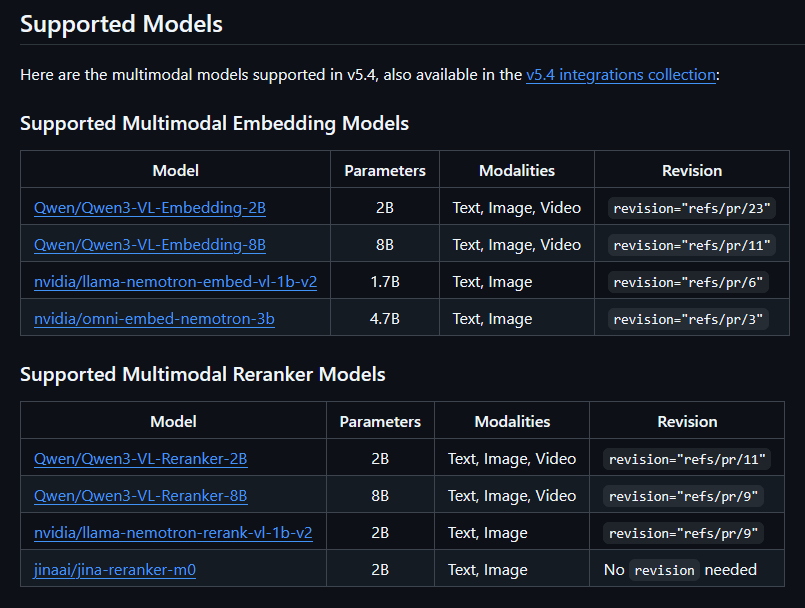The image size is (805, 608).
Task: Open the v5.4 integrations collection link
Action: point(620,75)
